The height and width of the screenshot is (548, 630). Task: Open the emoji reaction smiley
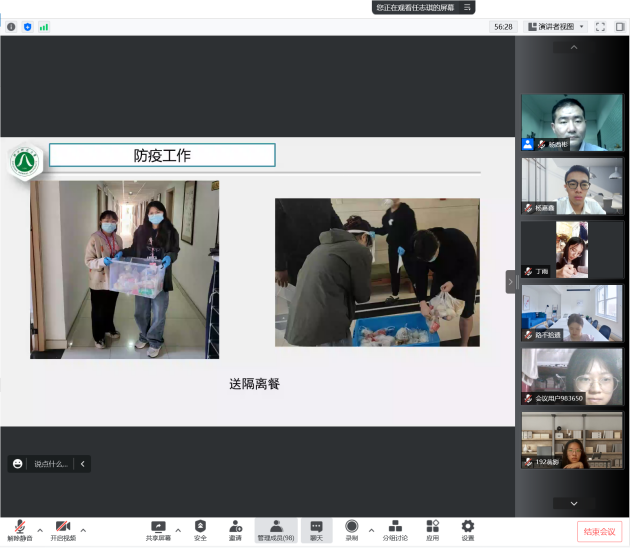17,464
